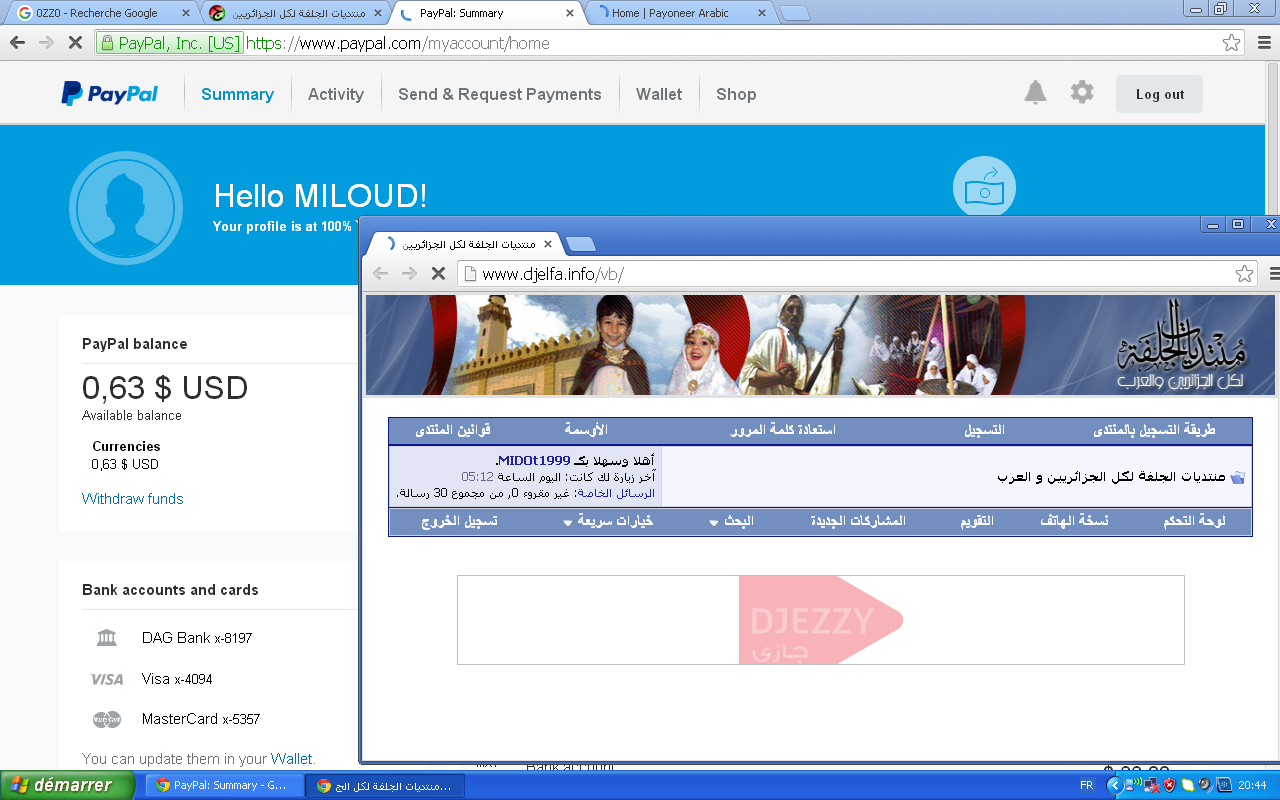Open Chrome menu in PayPal window

point(1263,43)
